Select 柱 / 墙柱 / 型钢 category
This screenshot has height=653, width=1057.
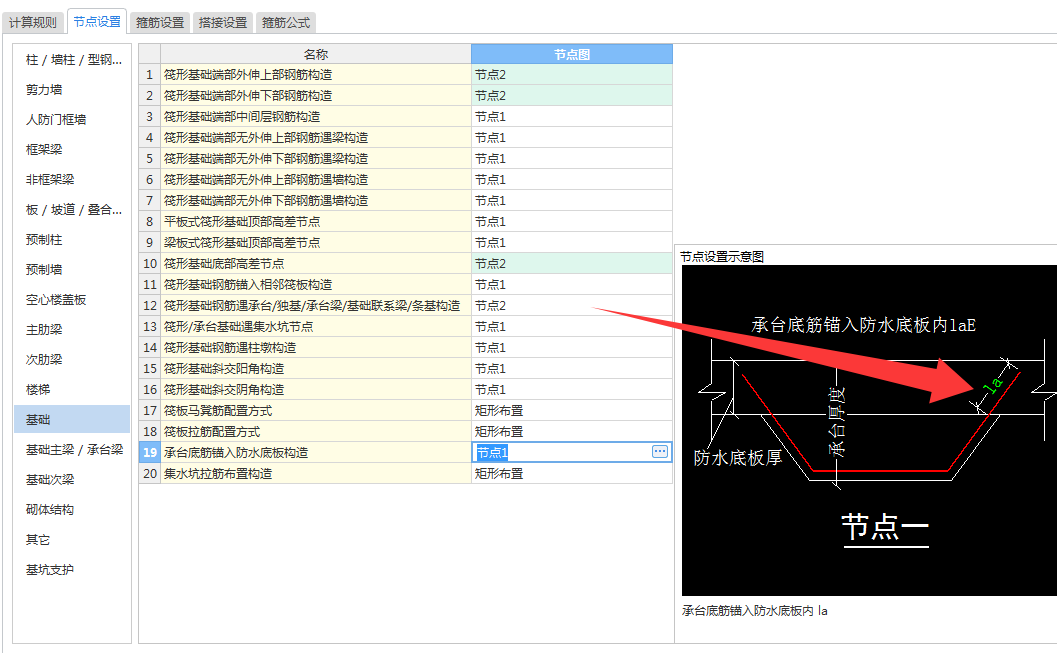[x=73, y=59]
